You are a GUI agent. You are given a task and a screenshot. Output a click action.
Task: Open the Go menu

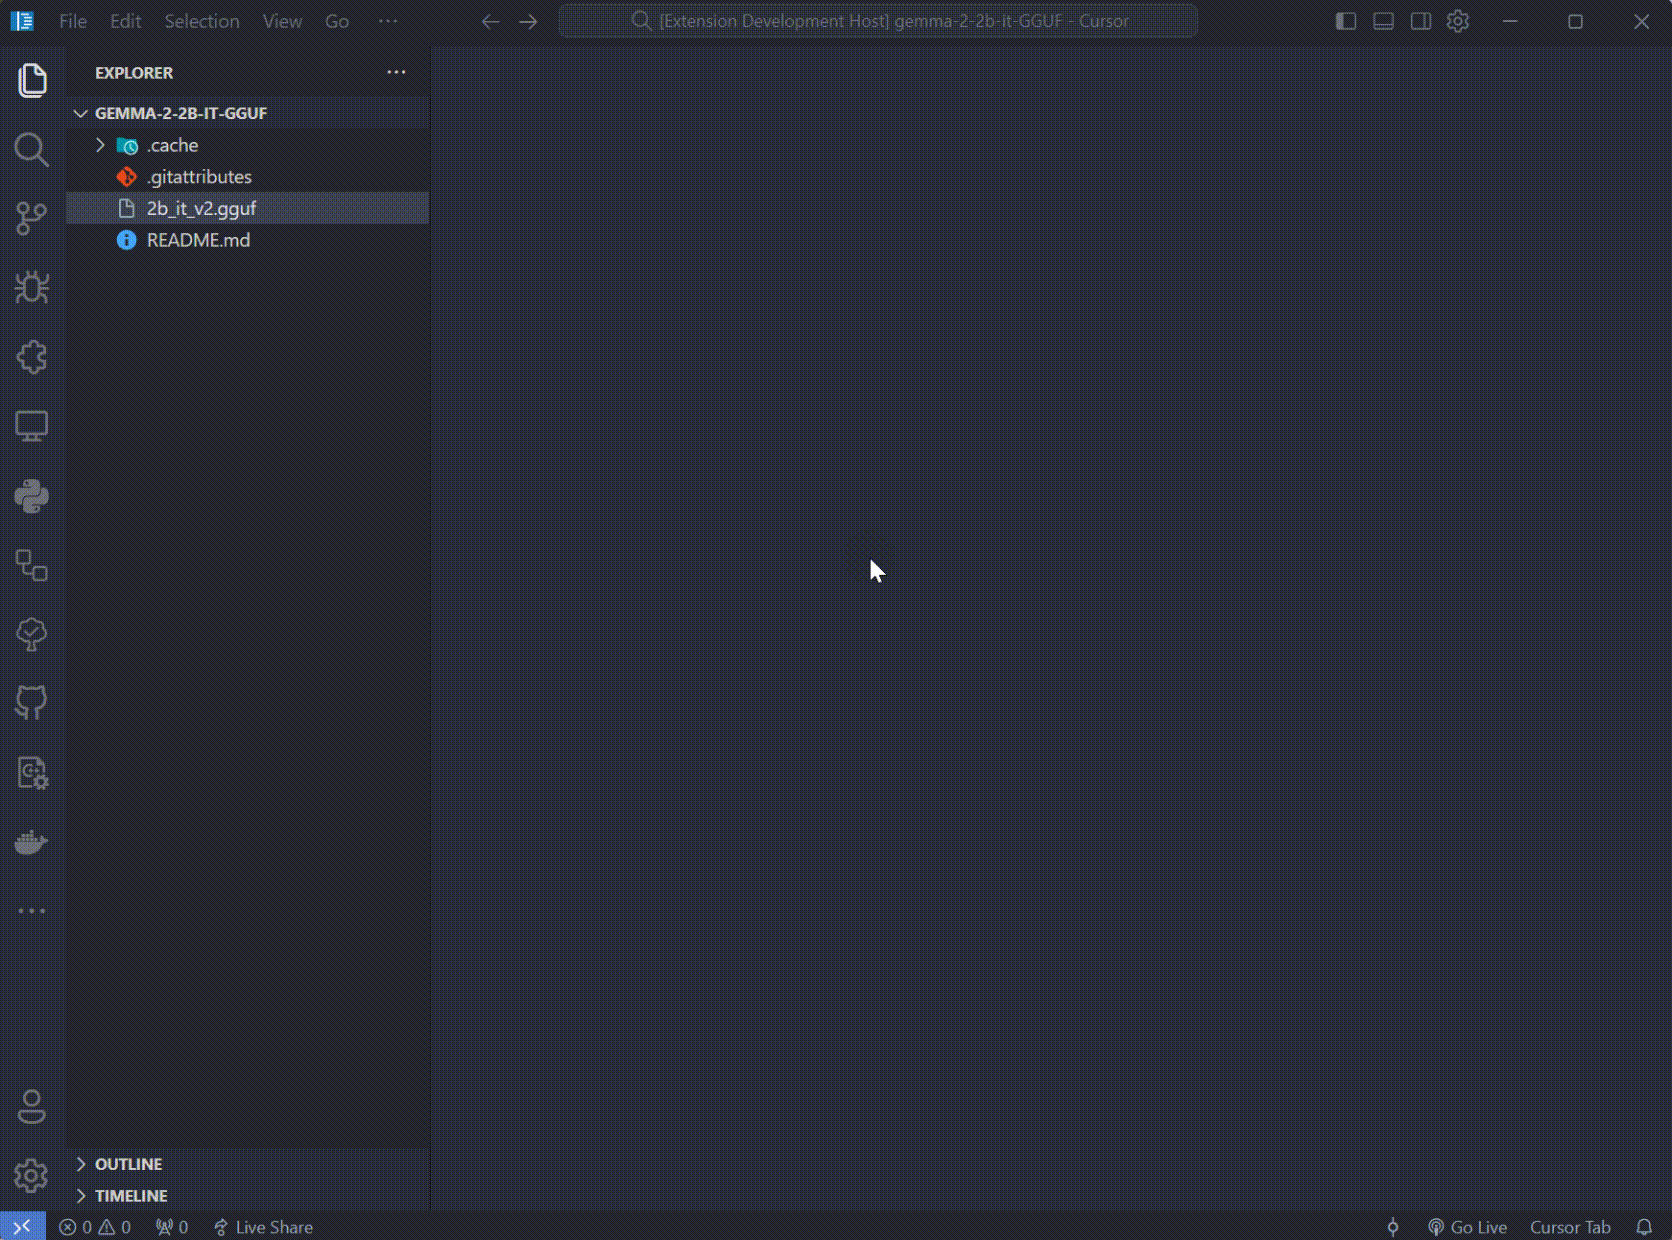click(x=337, y=21)
